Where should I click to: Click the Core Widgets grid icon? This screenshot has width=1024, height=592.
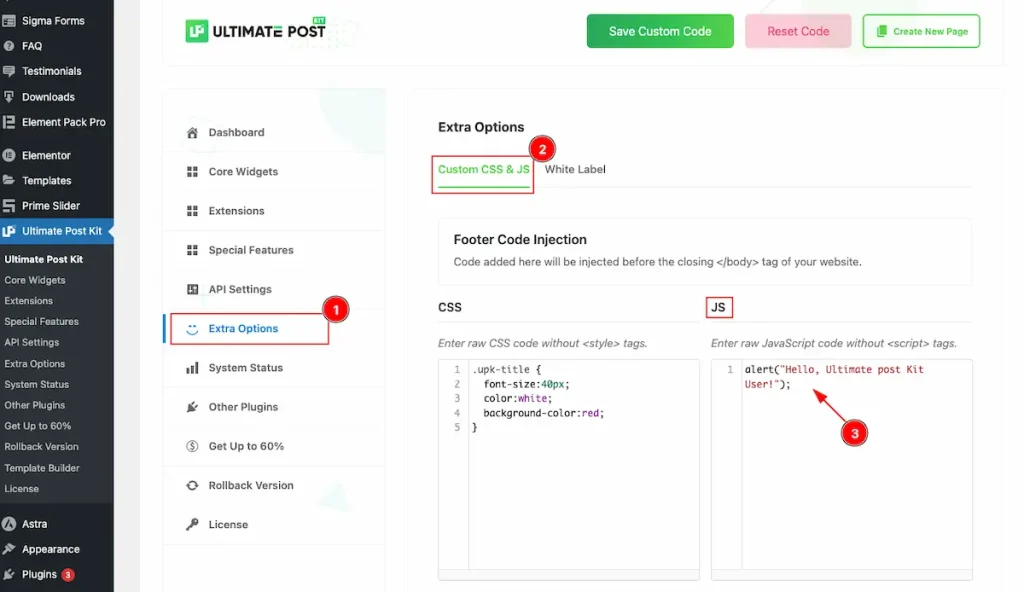(192, 172)
